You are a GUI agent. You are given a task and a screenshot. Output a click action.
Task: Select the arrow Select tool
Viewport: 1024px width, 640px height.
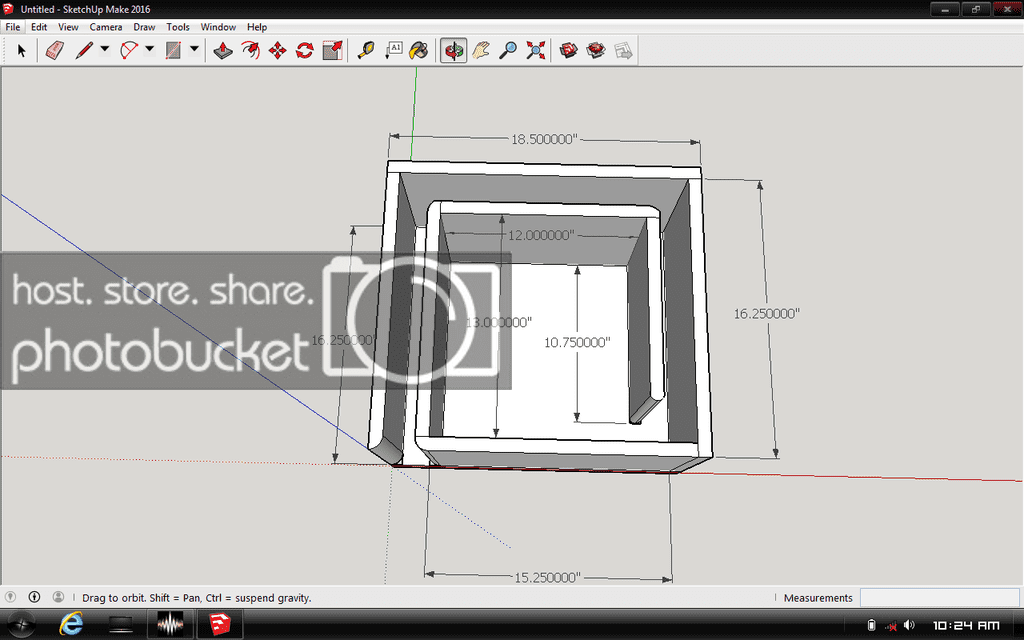(22, 50)
